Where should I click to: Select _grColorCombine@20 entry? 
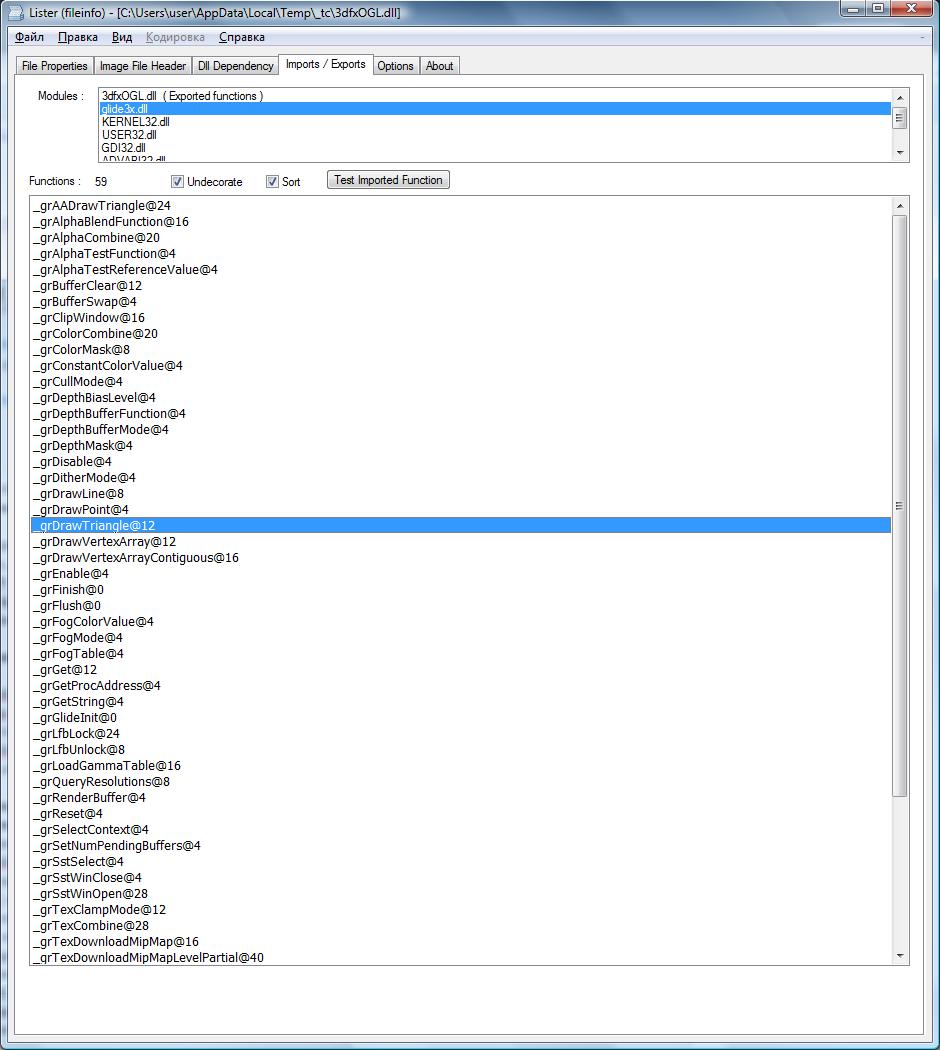[461, 333]
